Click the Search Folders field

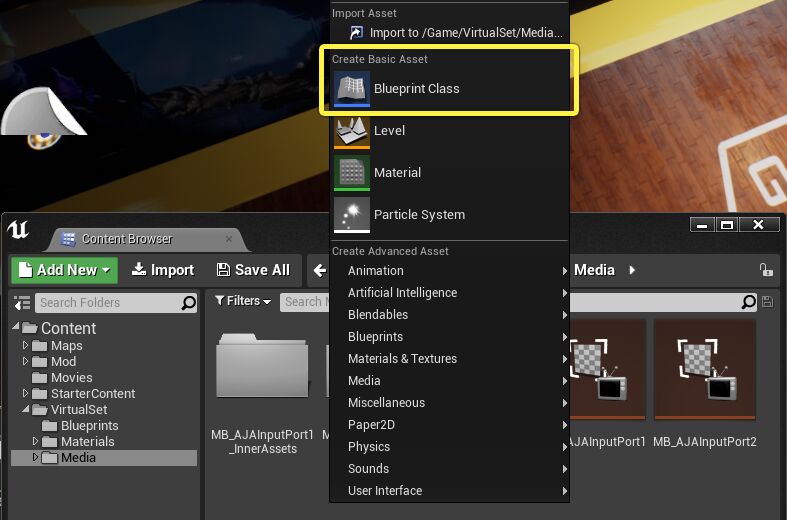pyautogui.click(x=116, y=303)
